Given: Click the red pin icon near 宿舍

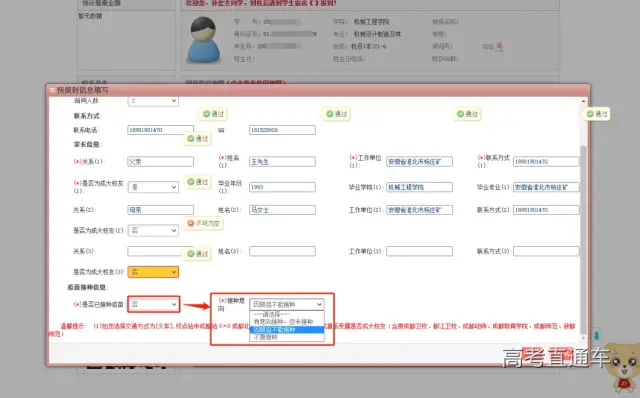Looking at the screenshot, I should [500, 47].
